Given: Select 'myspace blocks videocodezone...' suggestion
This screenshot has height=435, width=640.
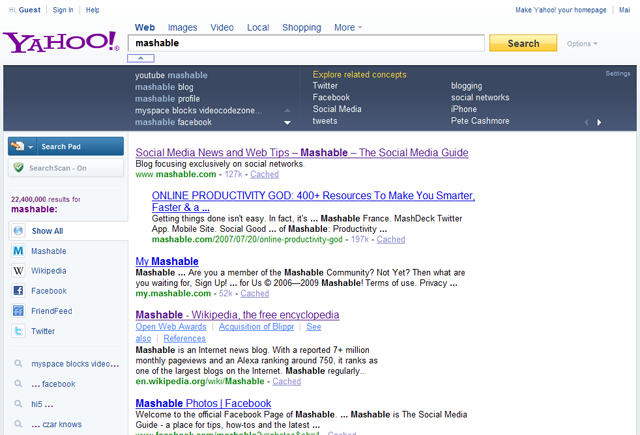Looking at the screenshot, I should point(198,111).
